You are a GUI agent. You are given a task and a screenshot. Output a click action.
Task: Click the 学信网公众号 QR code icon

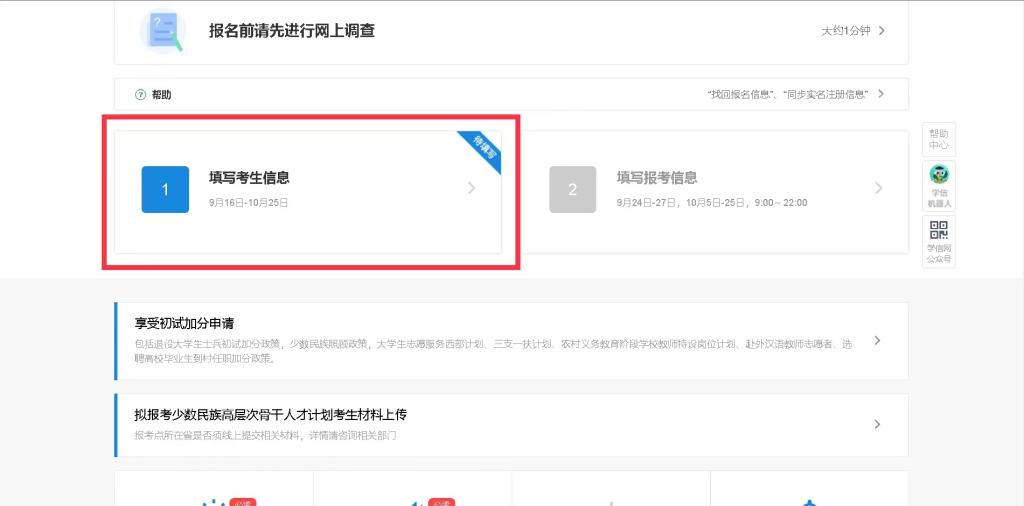(939, 231)
